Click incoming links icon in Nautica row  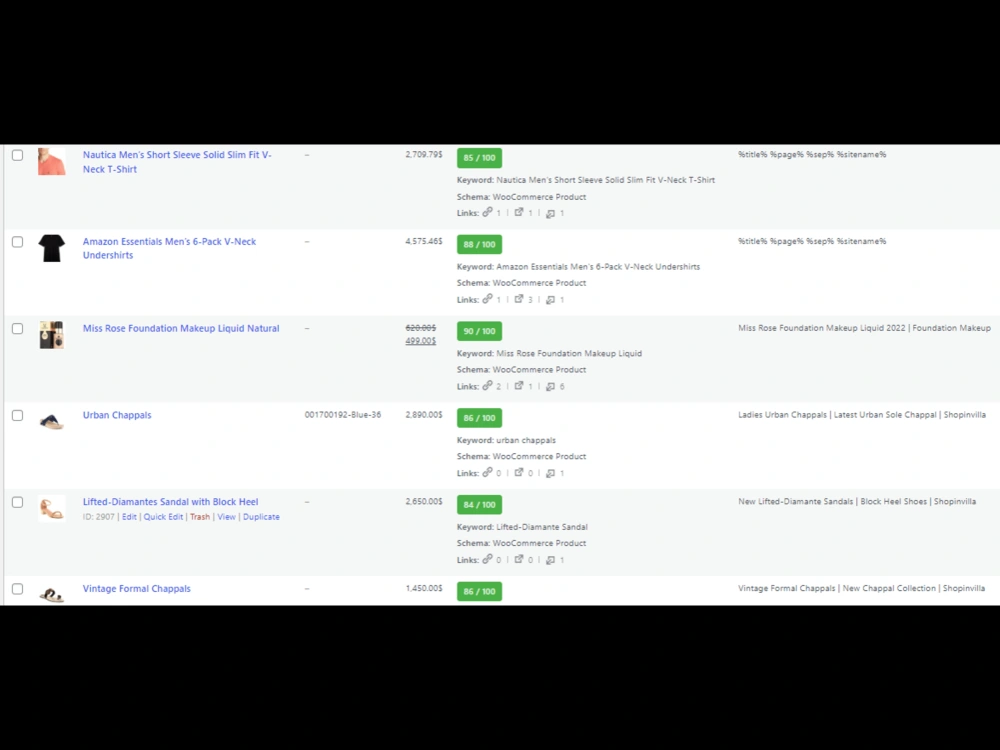tap(550, 213)
